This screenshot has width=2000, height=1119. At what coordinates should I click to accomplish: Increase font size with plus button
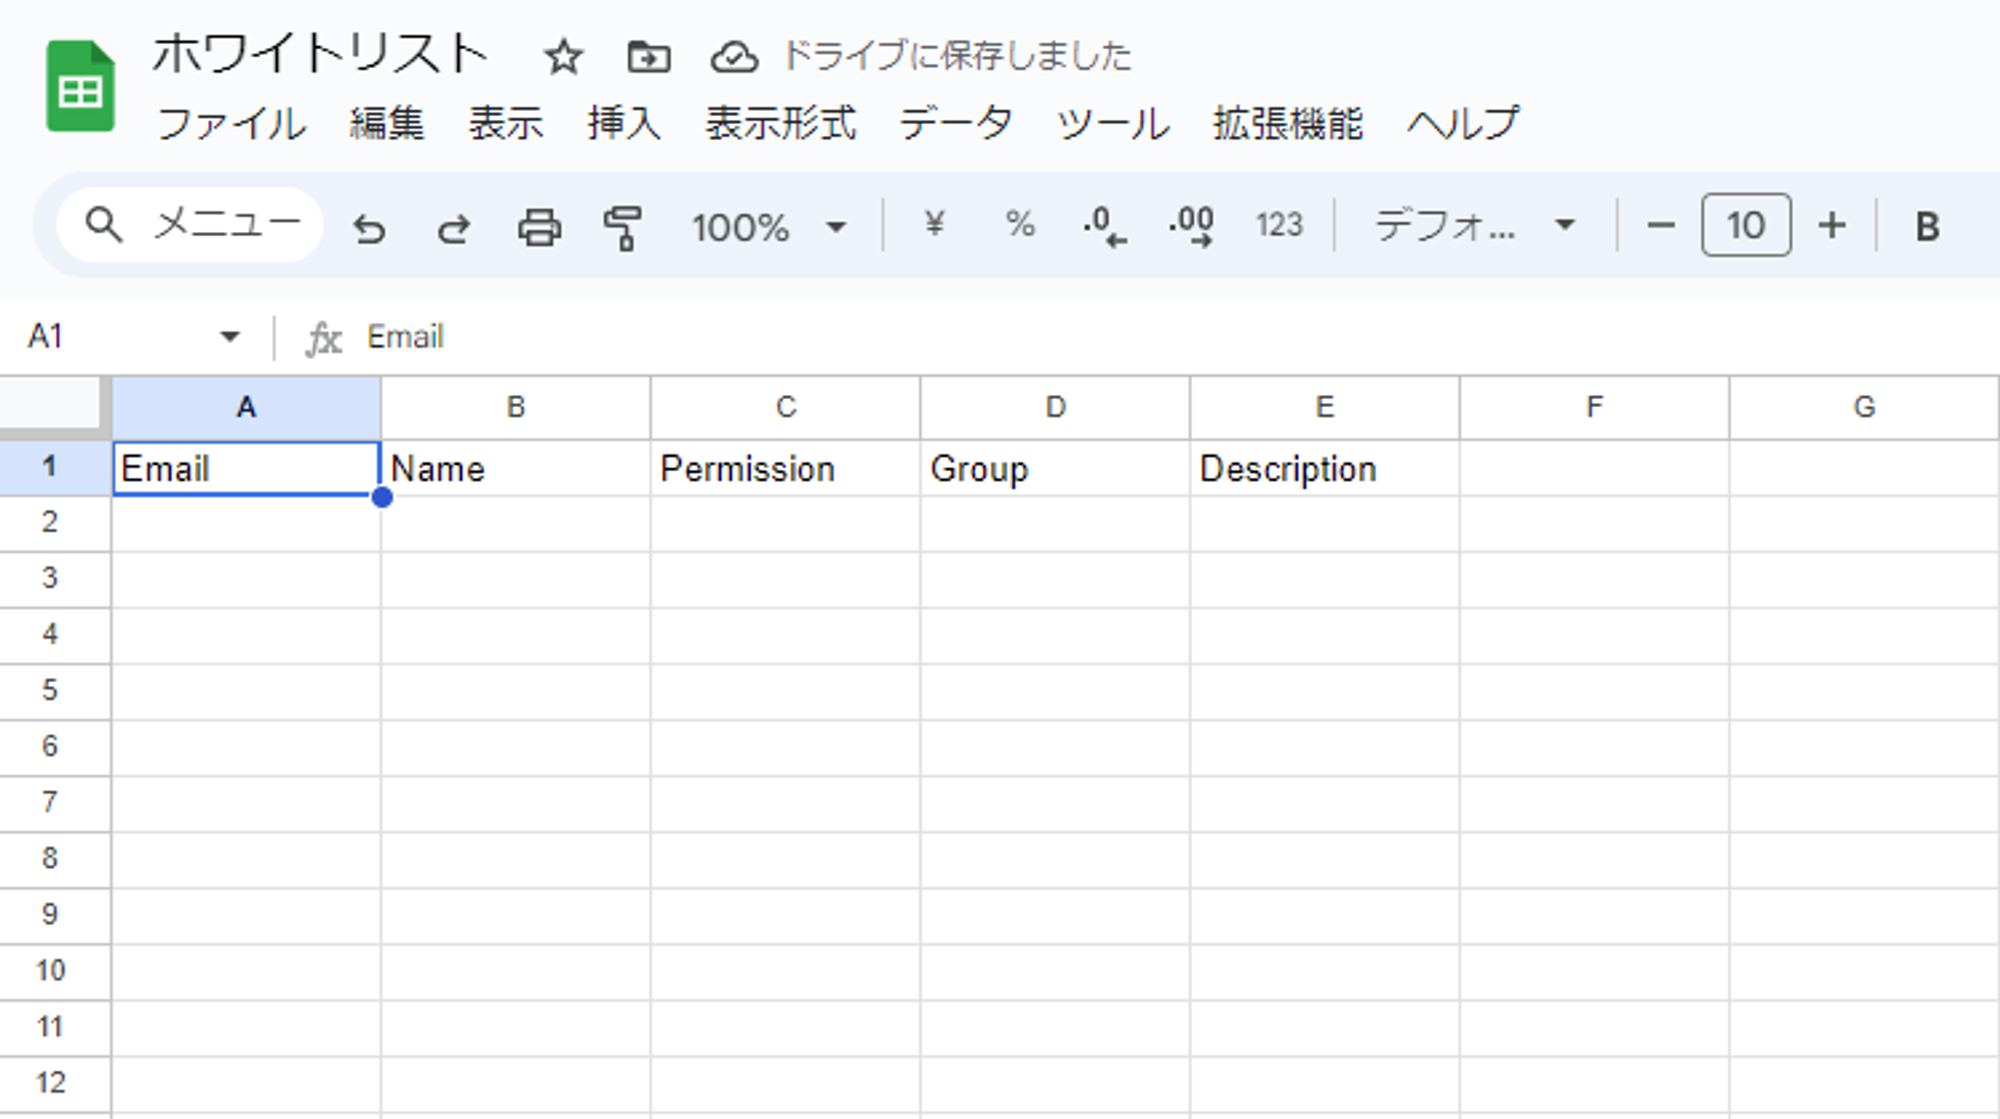[1831, 225]
